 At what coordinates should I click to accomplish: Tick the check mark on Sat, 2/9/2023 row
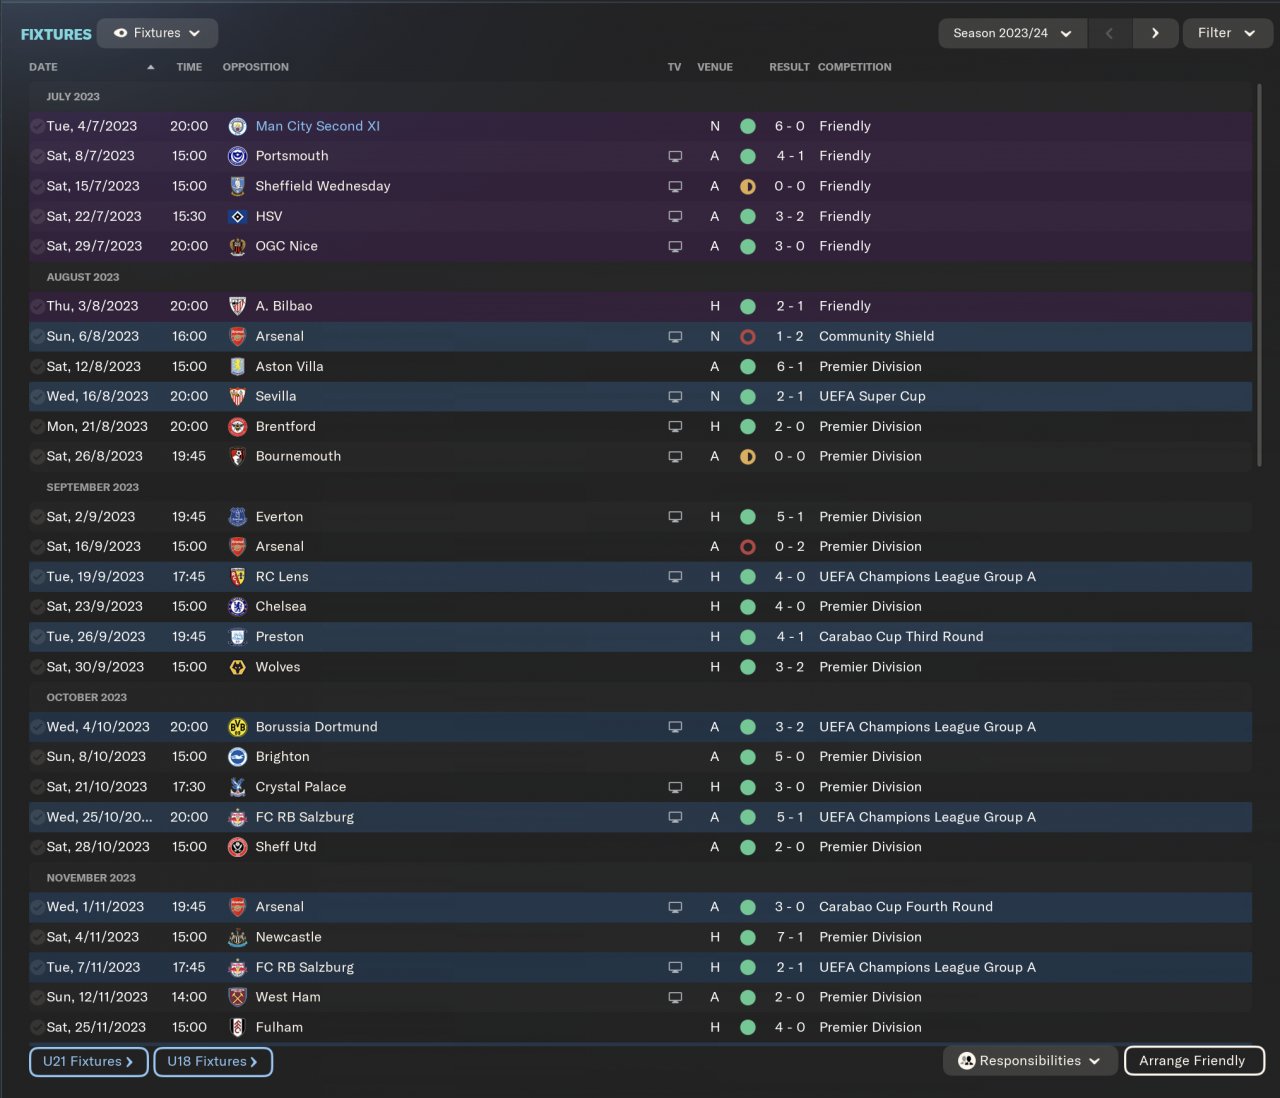(37, 517)
